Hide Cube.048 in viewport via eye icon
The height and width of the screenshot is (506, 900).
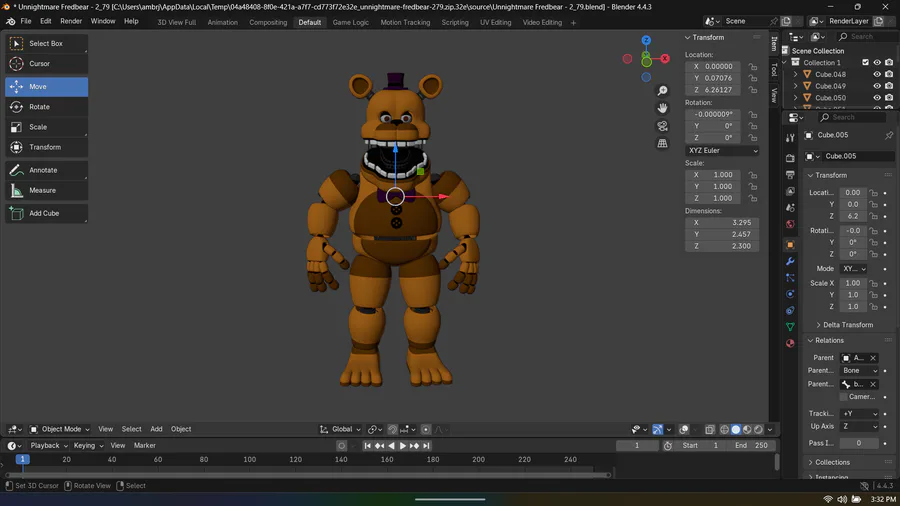pyautogui.click(x=877, y=75)
